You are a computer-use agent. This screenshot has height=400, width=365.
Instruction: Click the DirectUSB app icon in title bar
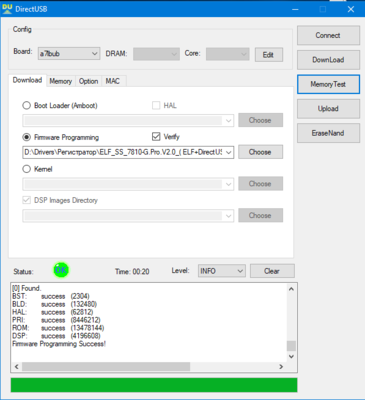click(7, 9)
